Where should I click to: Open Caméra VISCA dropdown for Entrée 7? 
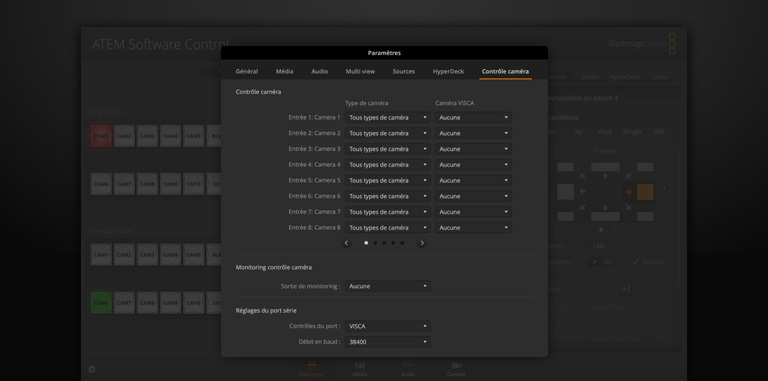(474, 212)
